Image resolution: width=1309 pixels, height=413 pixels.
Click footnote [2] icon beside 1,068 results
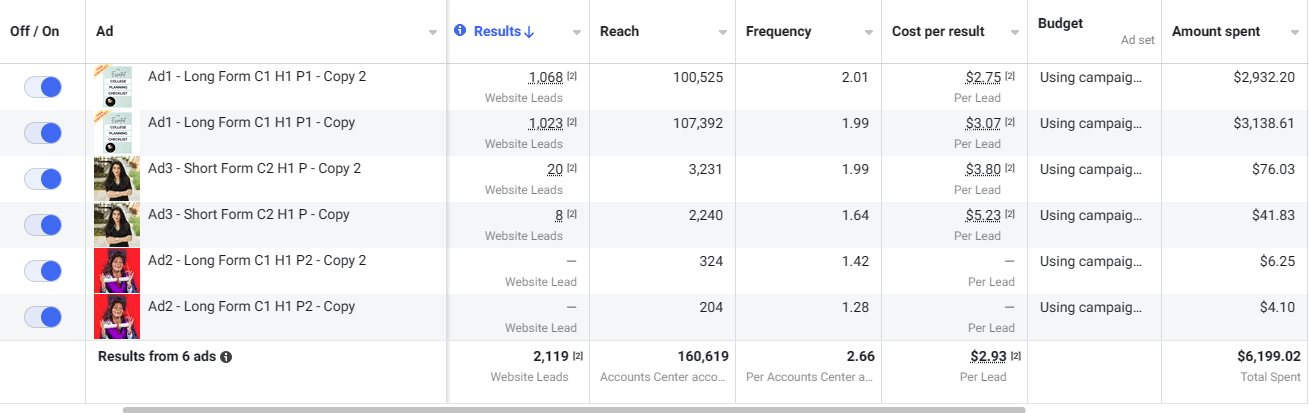[572, 77]
